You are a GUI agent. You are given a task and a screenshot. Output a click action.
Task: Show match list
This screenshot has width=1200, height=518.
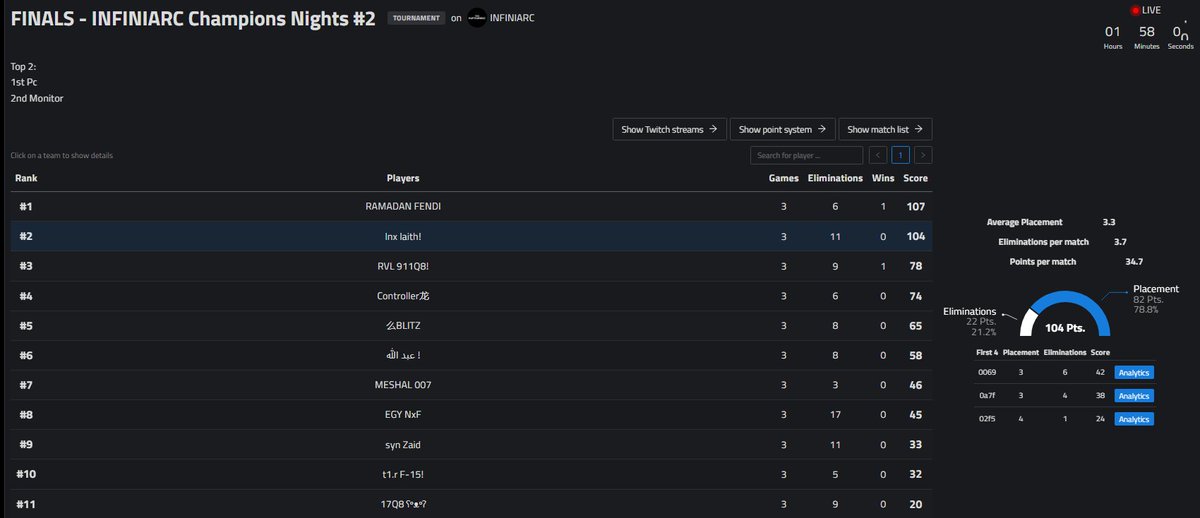[x=885, y=129]
